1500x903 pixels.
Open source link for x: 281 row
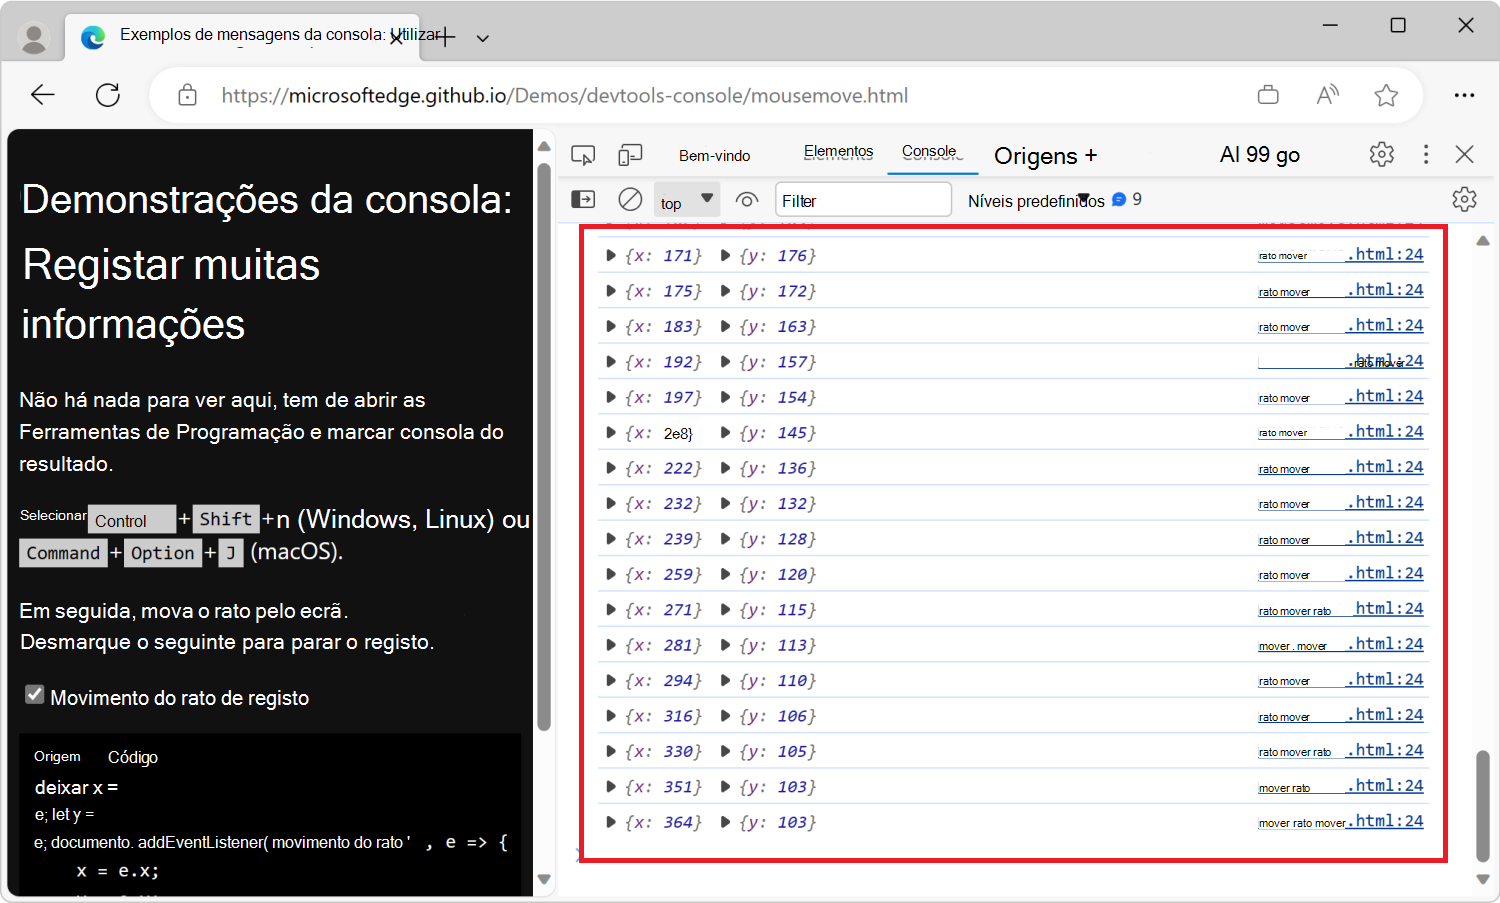(x=1341, y=645)
